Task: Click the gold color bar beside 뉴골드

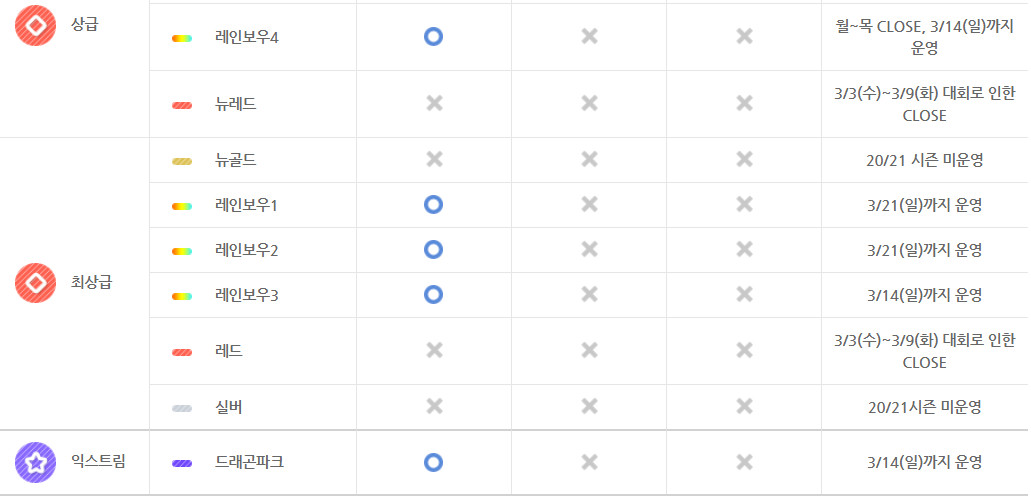Action: pos(182,161)
